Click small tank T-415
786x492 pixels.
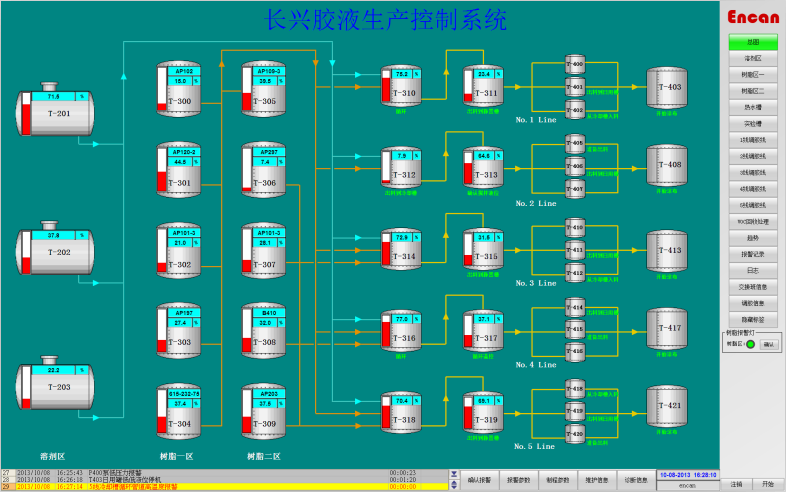[x=575, y=330]
